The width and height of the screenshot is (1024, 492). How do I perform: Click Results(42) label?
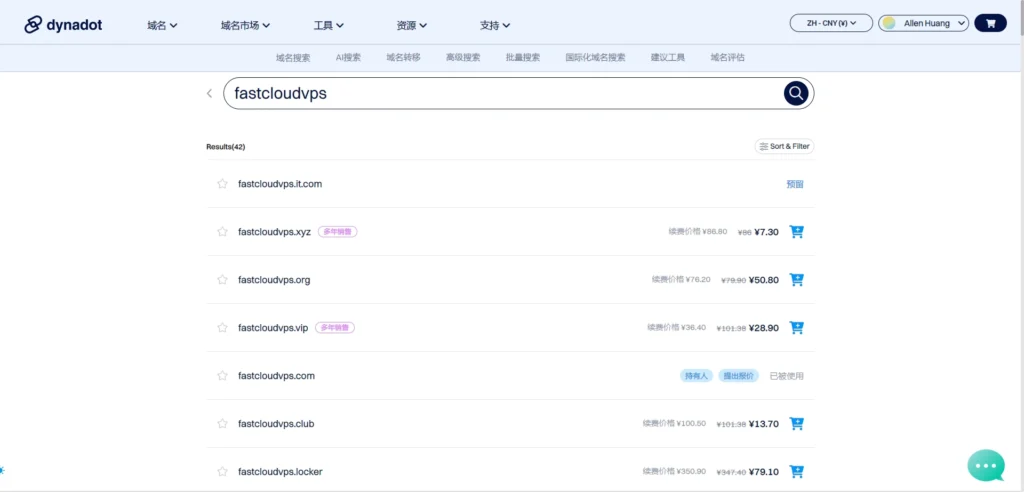(x=225, y=147)
